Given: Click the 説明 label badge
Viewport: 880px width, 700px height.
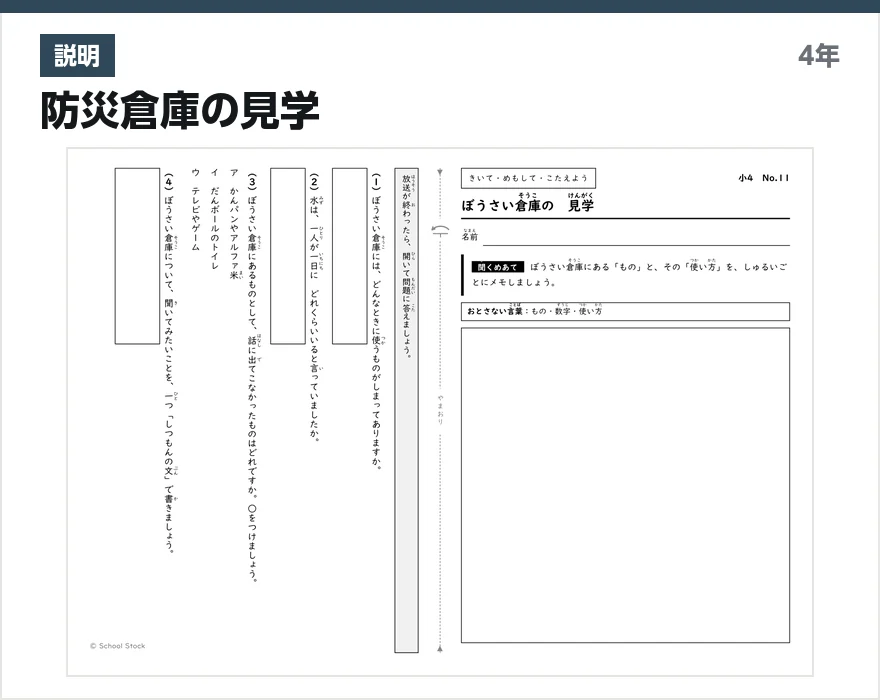Looking at the screenshot, I should coord(77,56).
